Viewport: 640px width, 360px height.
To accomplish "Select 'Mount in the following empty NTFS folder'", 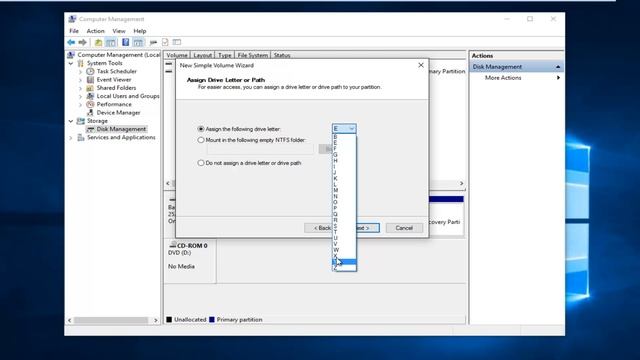I will 200,140.
